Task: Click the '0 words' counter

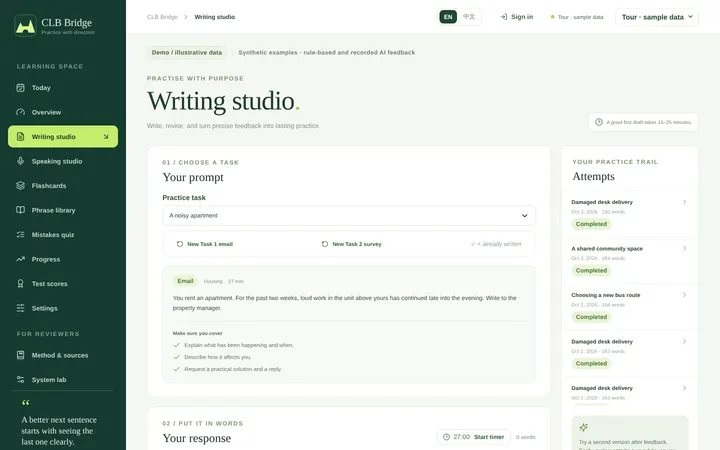Action: pyautogui.click(x=525, y=437)
